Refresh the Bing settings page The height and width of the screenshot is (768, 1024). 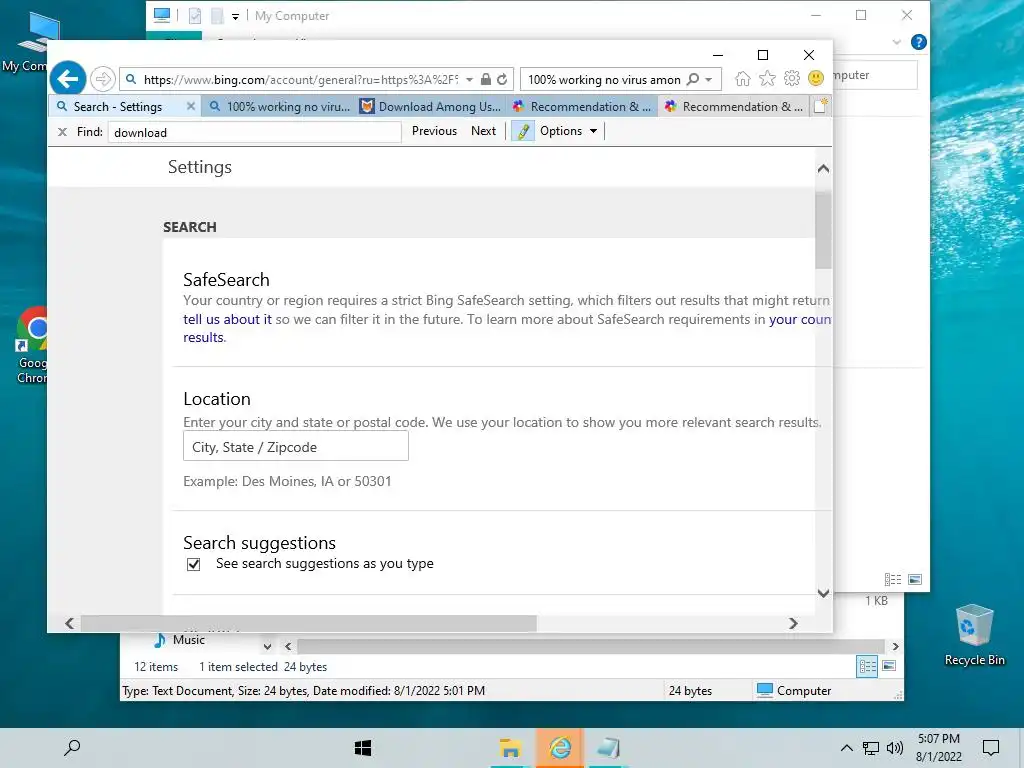502,80
